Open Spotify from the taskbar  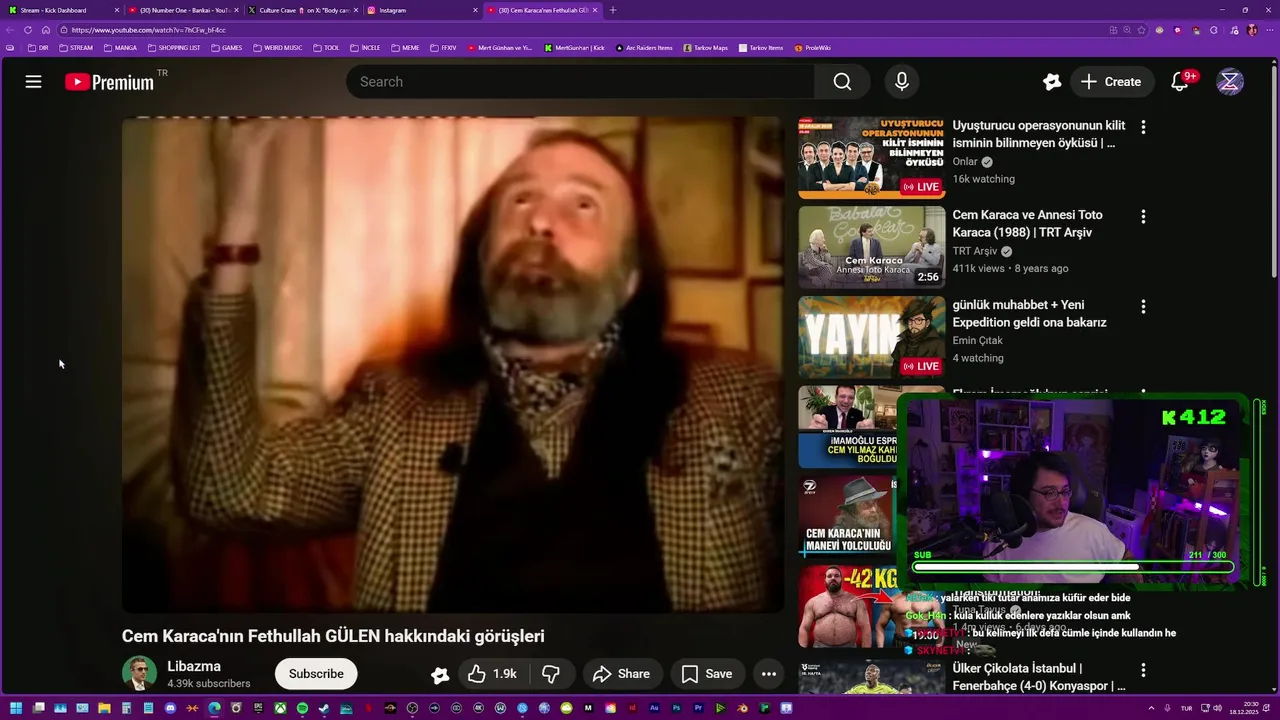click(x=302, y=708)
